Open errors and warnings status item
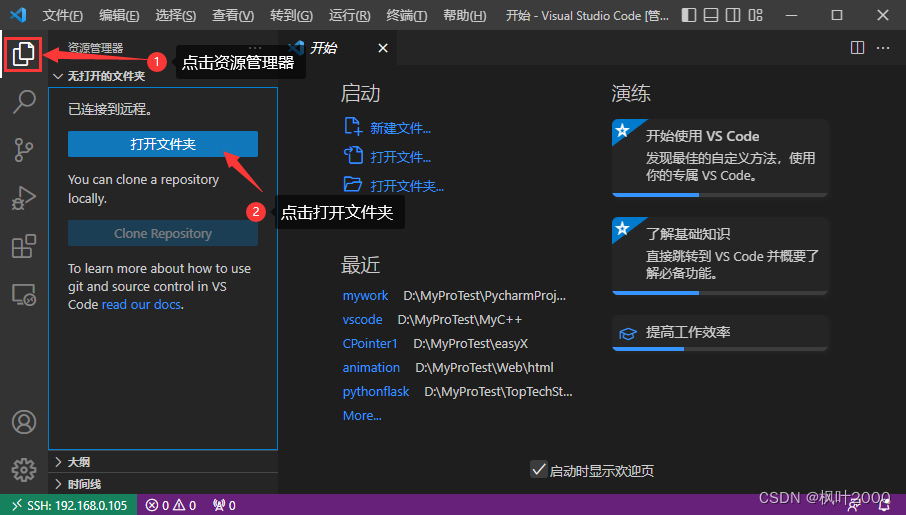The width and height of the screenshot is (906, 515). click(171, 505)
